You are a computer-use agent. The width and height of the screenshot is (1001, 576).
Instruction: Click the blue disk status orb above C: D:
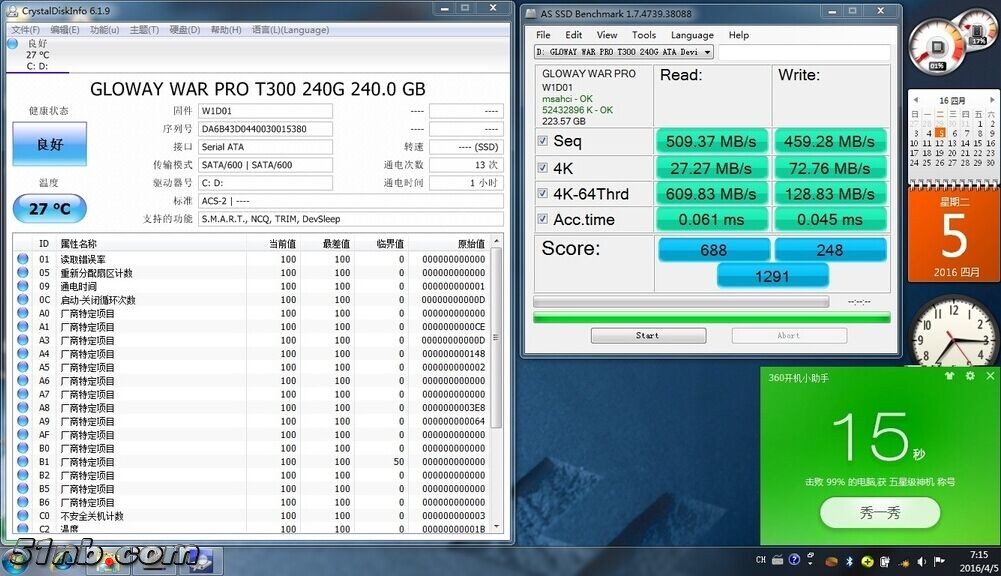pyautogui.click(x=12, y=44)
